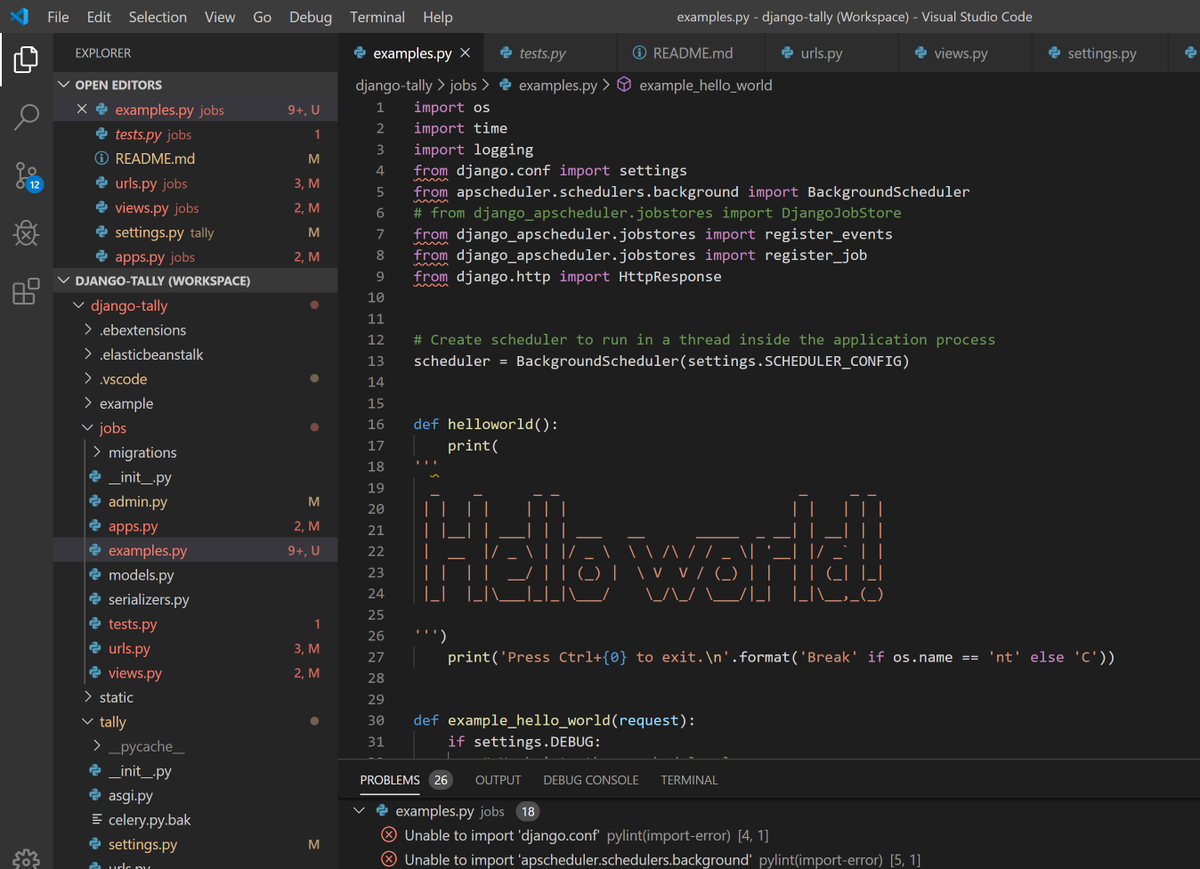1200x869 pixels.
Task: Click examples.py in the breadcrumb
Action: click(x=557, y=85)
